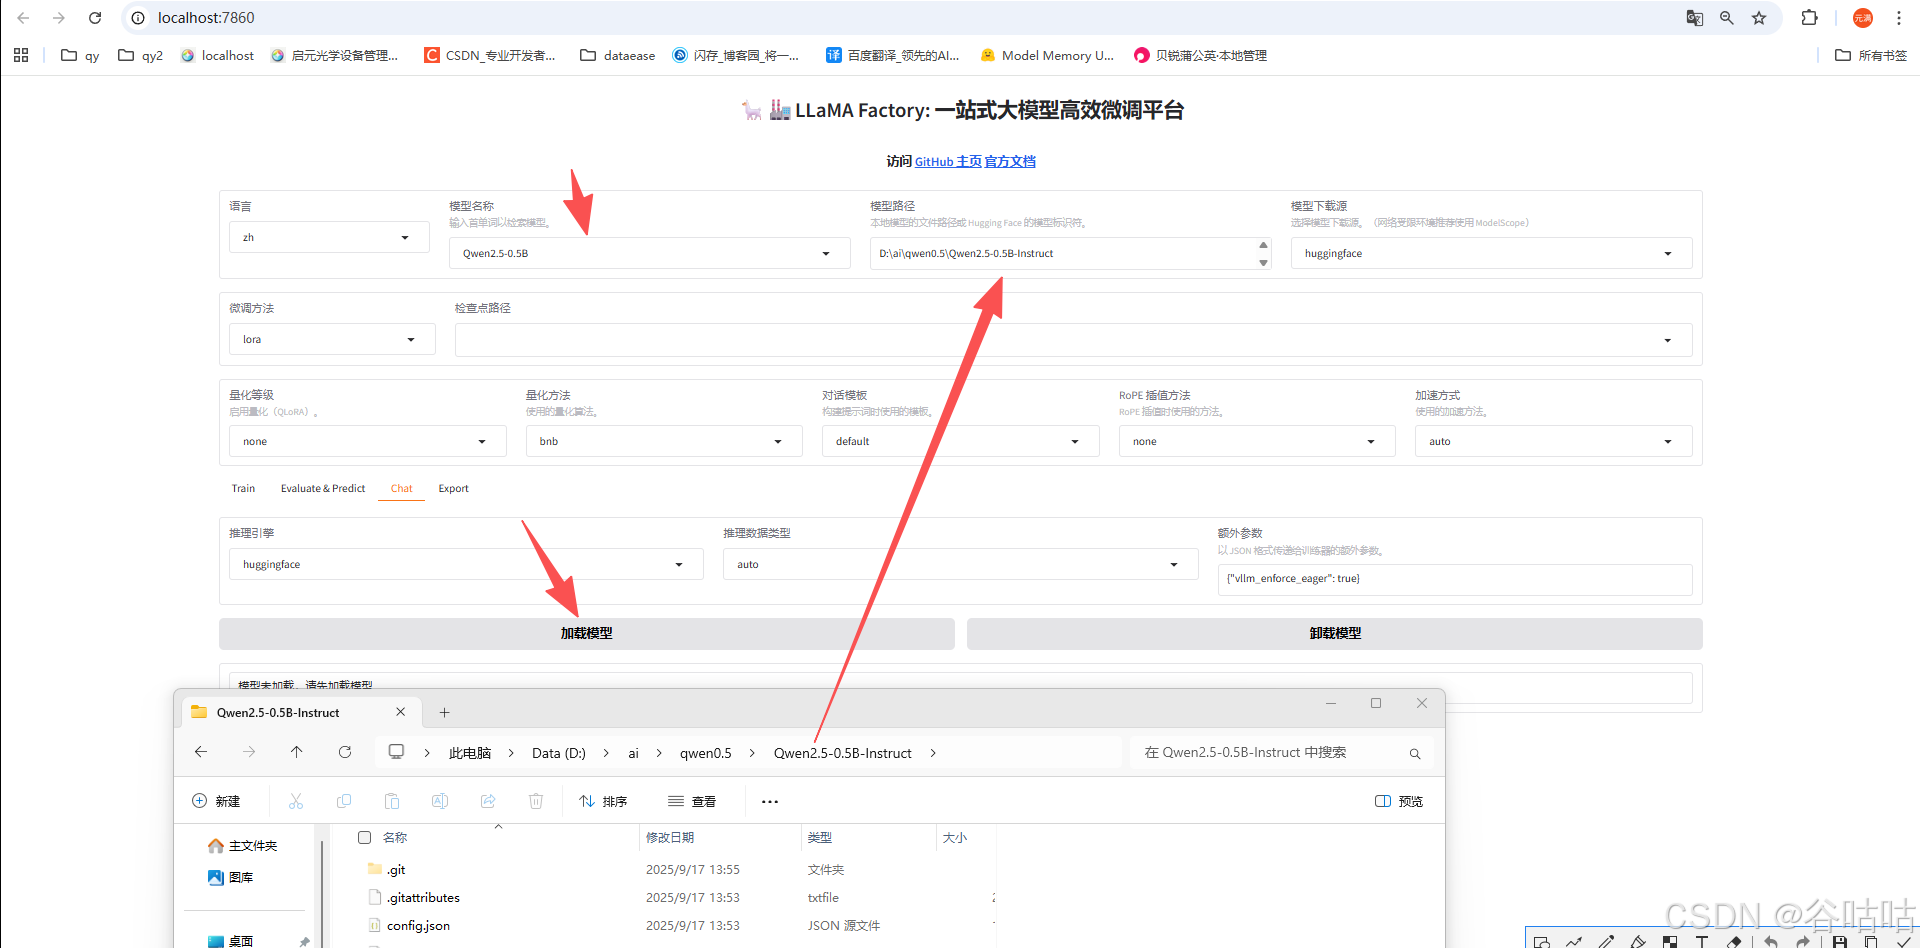The image size is (1920, 948).
Task: Tick the select-all checkbox beside 名称
Action: 364,838
